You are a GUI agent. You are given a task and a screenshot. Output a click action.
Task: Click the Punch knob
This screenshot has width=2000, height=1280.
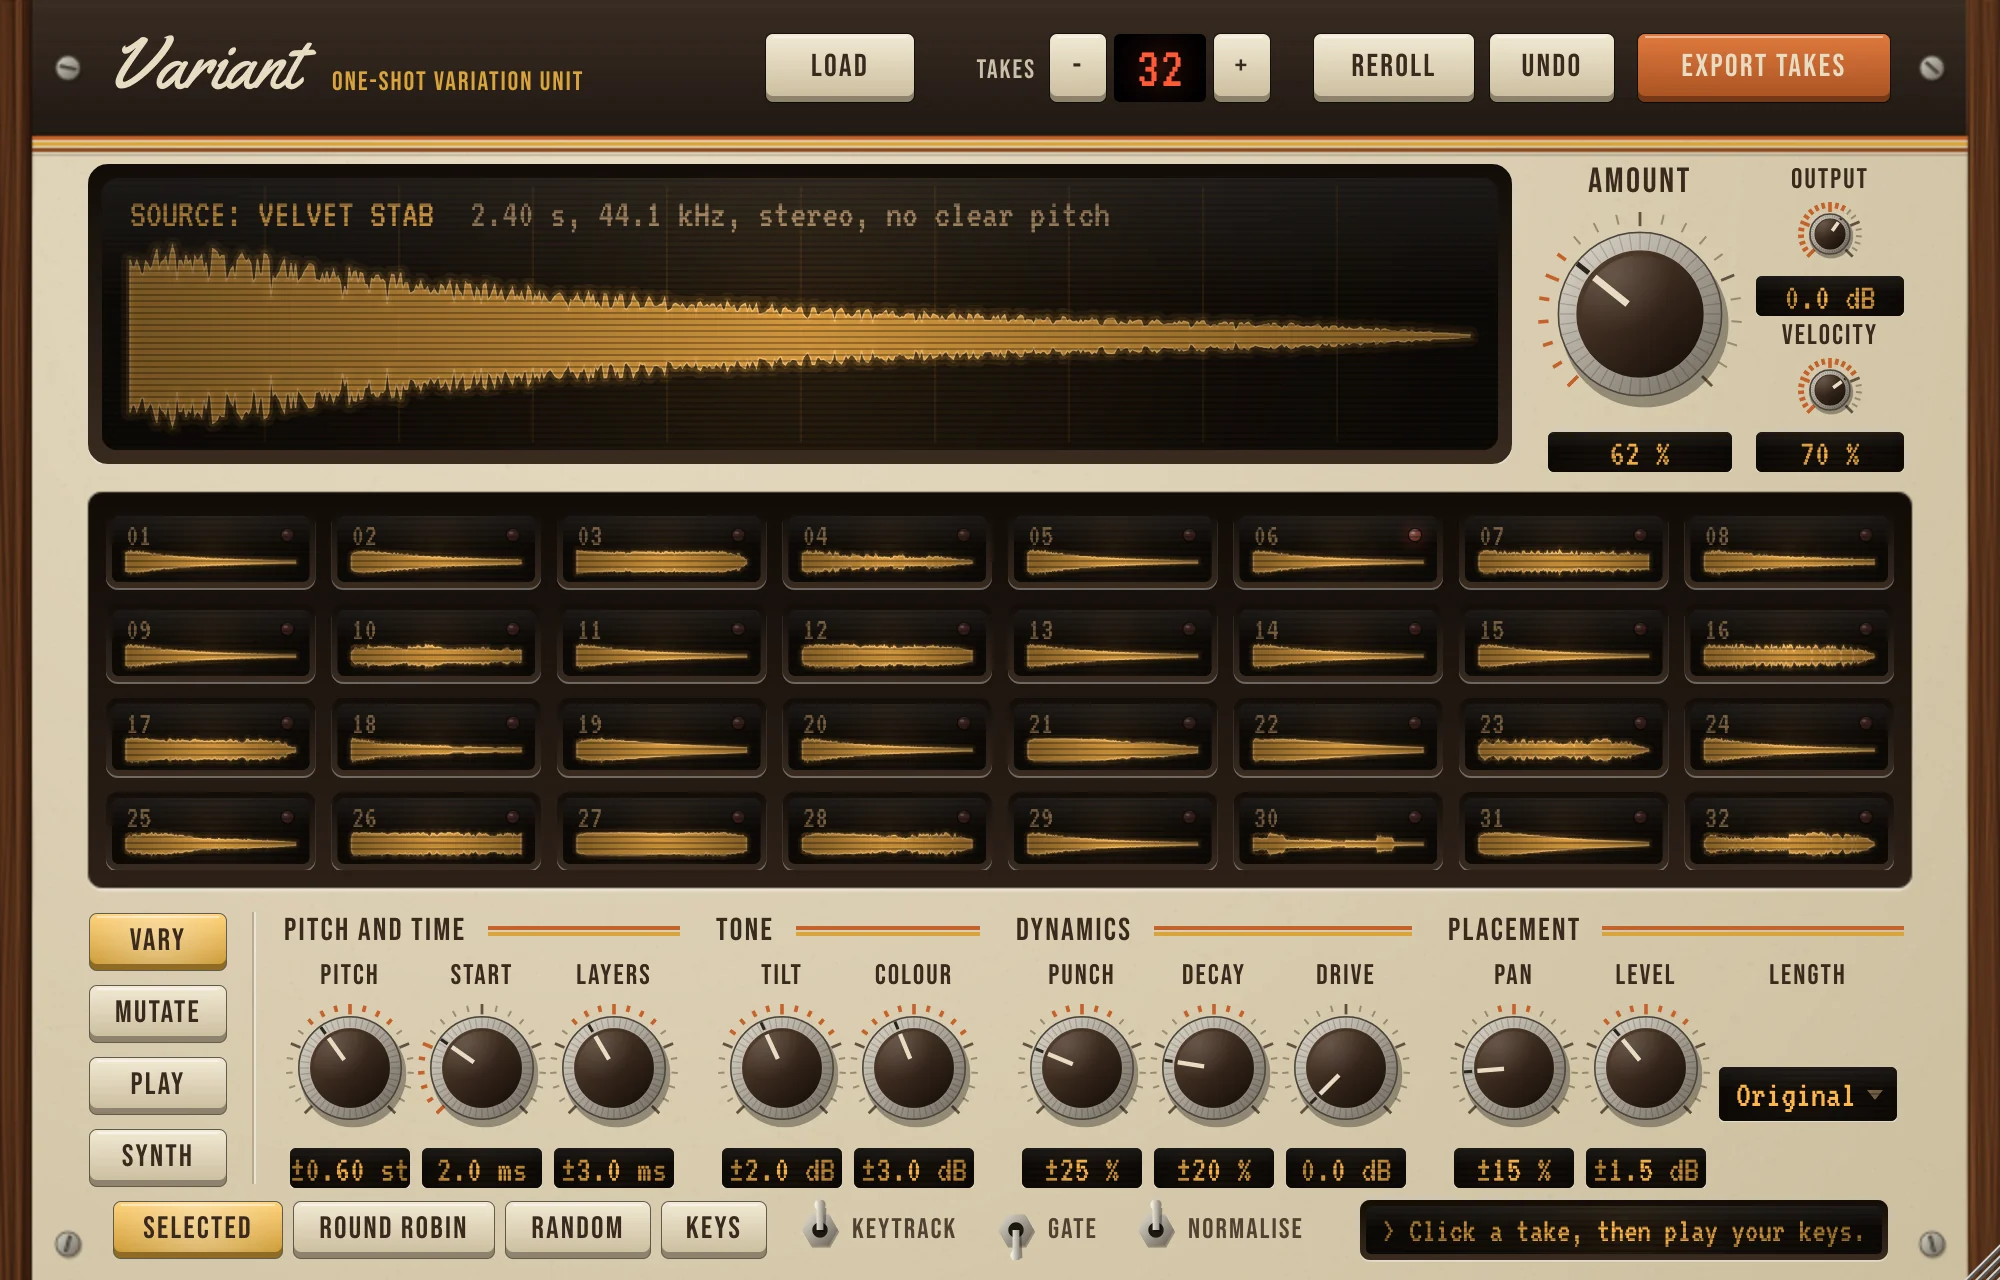1081,1068
